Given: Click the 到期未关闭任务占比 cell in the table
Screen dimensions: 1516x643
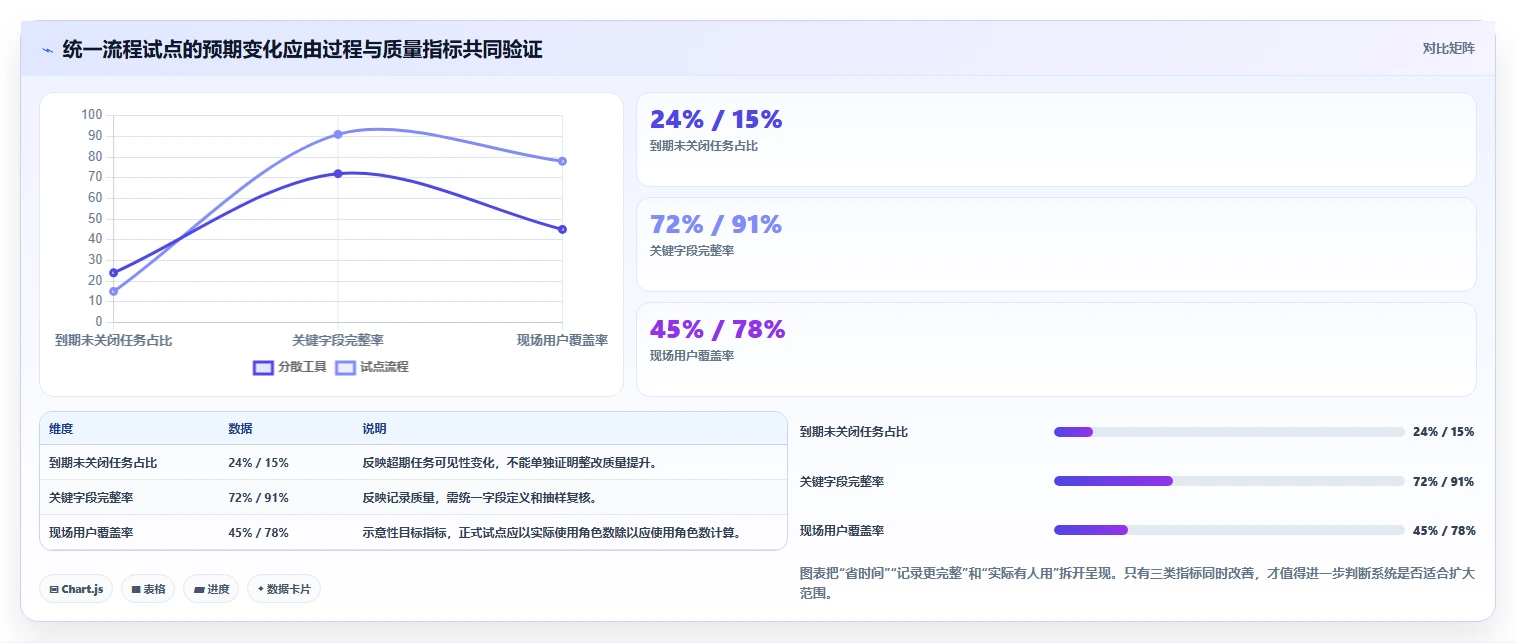Looking at the screenshot, I should tap(103, 463).
